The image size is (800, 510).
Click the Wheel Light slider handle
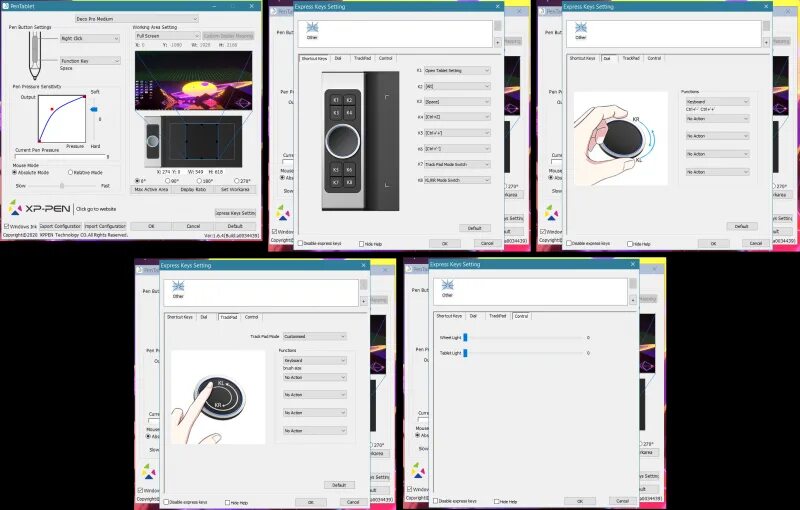[465, 338]
